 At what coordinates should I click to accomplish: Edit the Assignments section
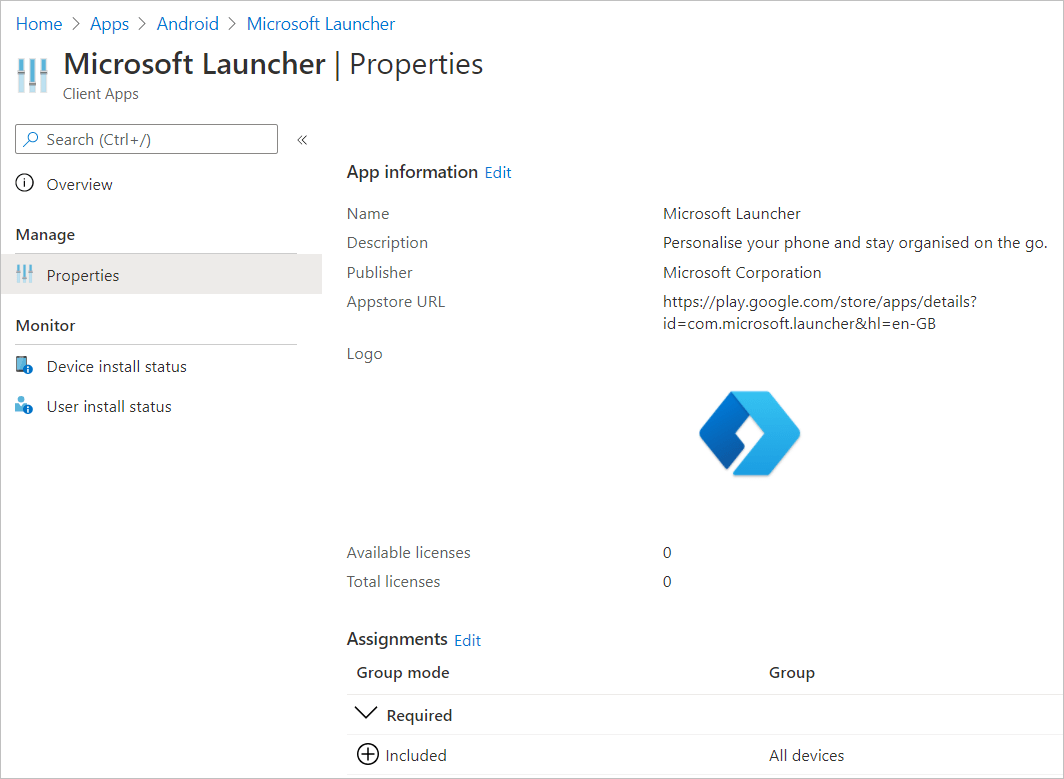468,641
